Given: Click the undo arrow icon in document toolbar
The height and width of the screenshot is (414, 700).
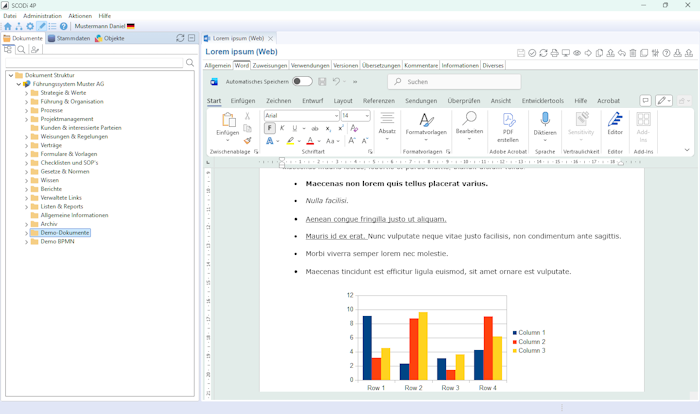Looking at the screenshot, I should (x=621, y=53).
